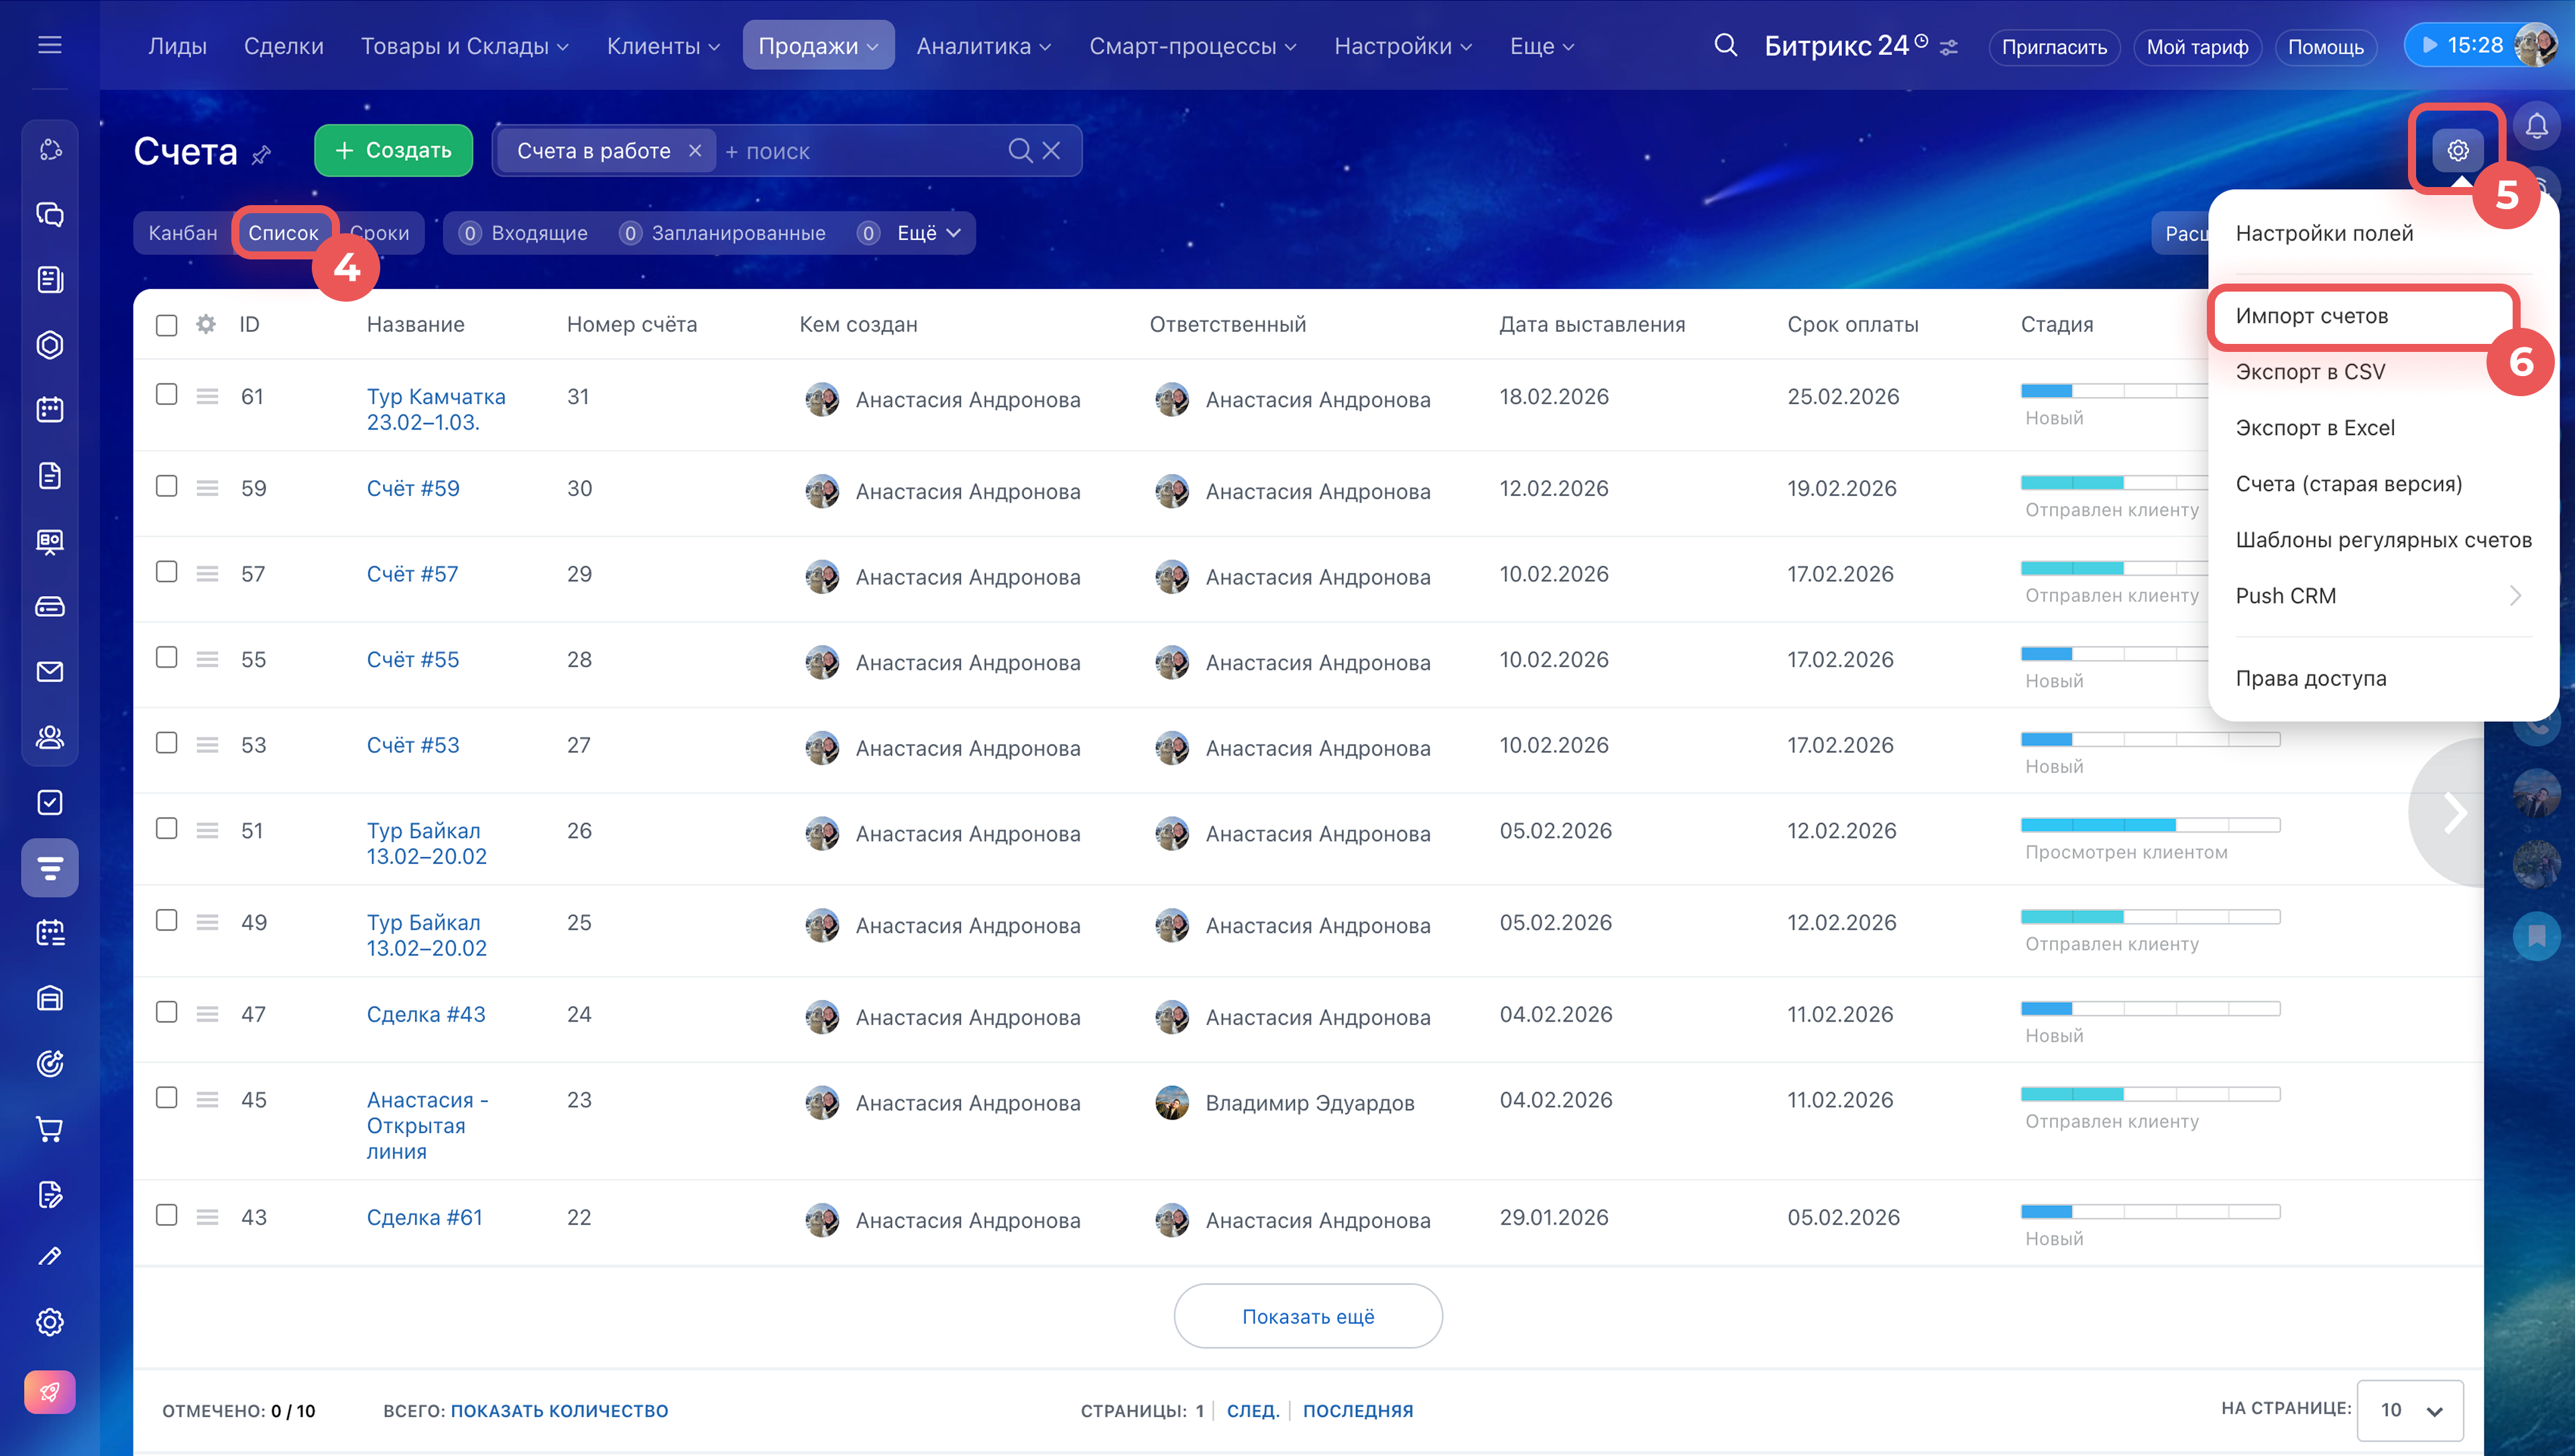Open the shopping cart sidebar icon
This screenshot has height=1456, width=2575.
point(50,1129)
